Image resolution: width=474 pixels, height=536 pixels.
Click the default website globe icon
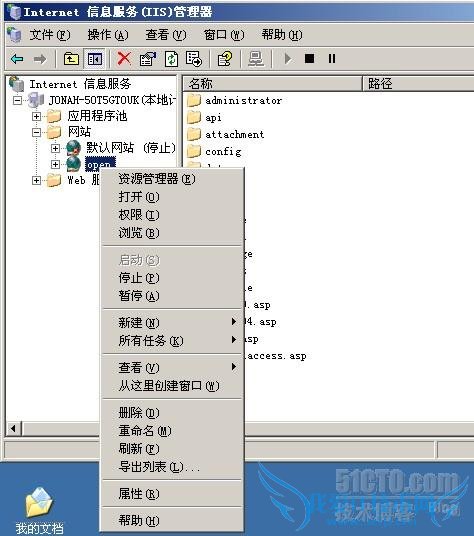click(73, 148)
